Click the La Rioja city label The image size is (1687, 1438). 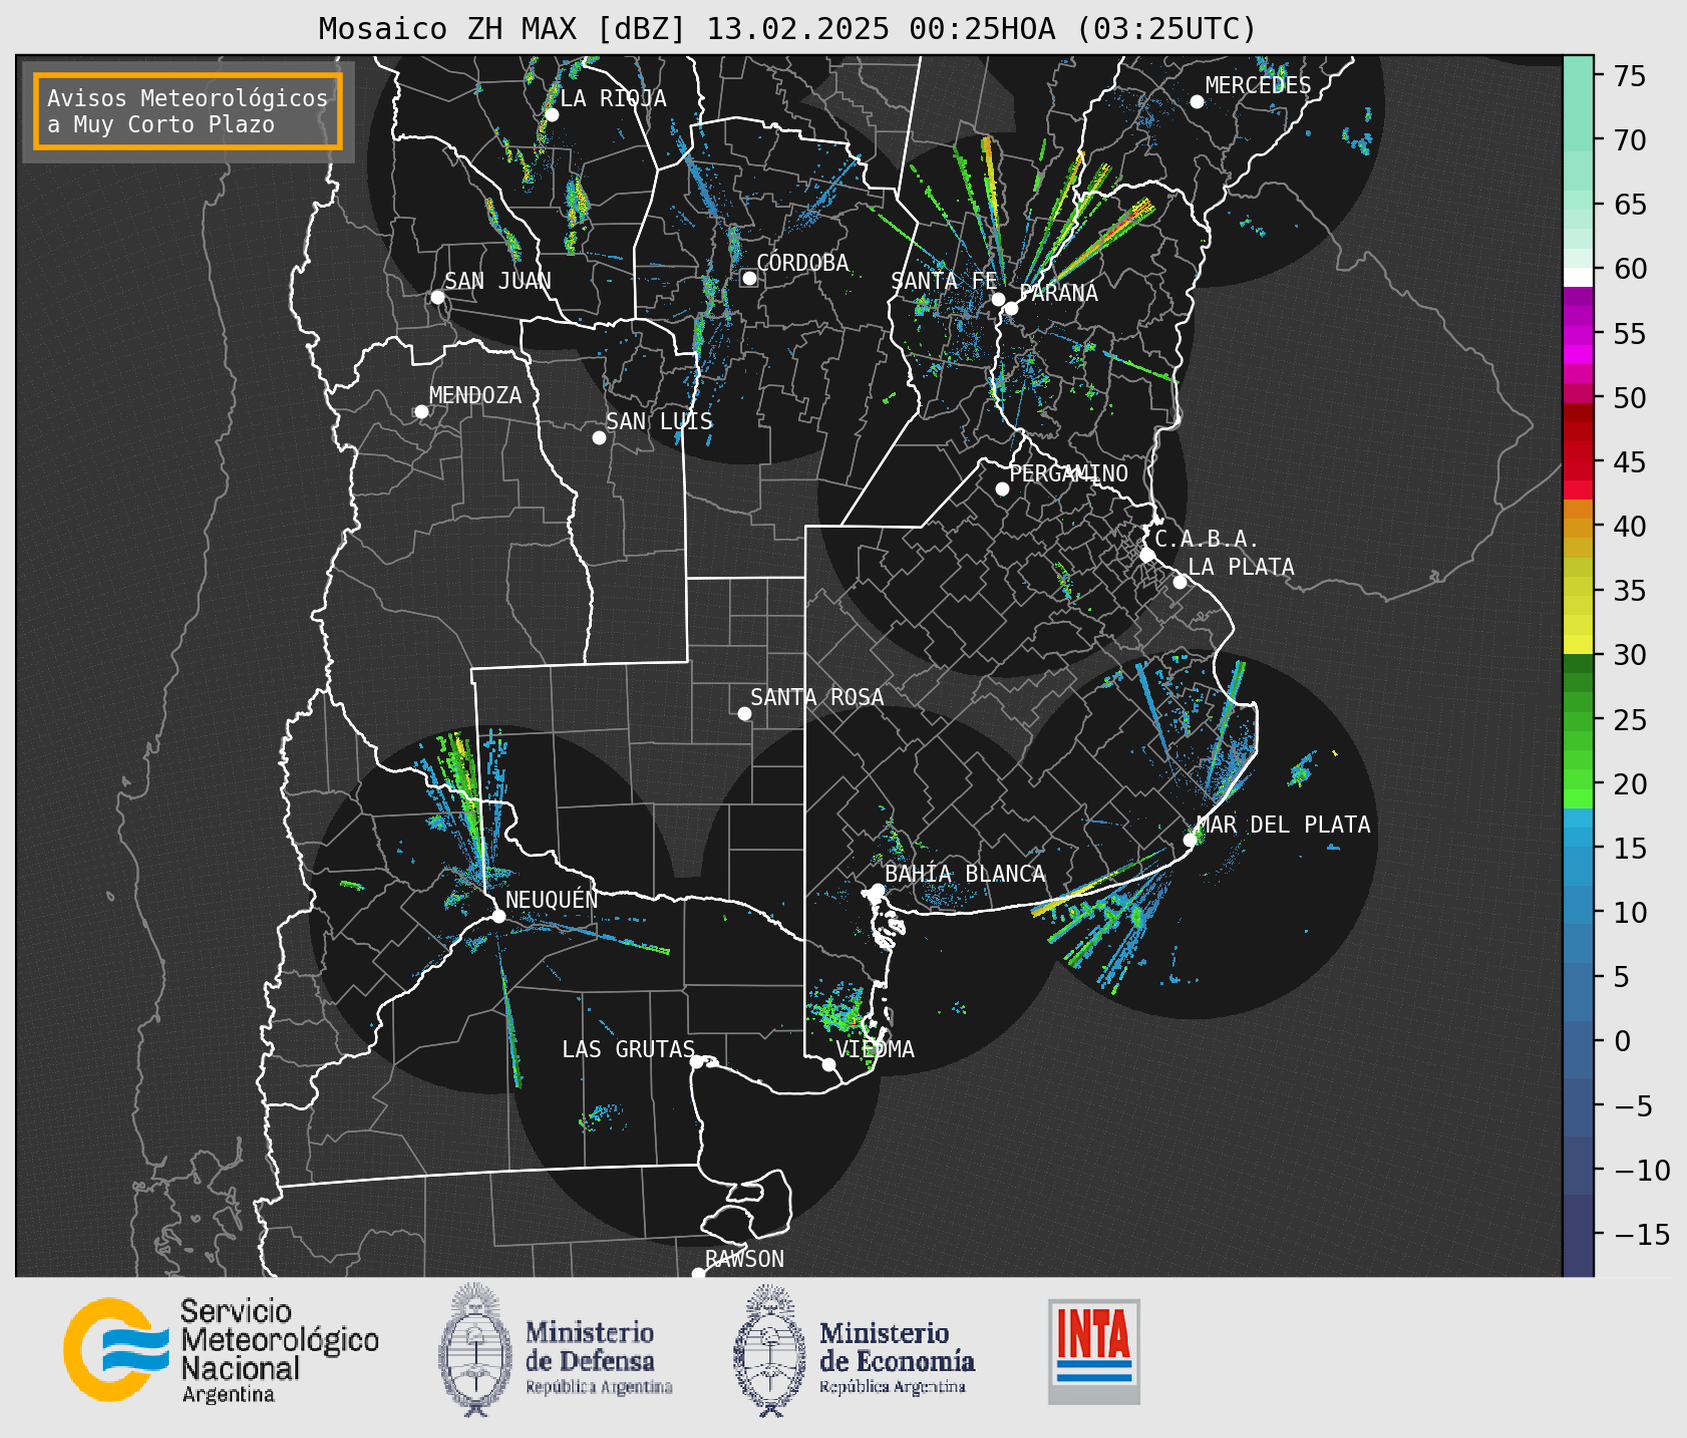coord(613,98)
